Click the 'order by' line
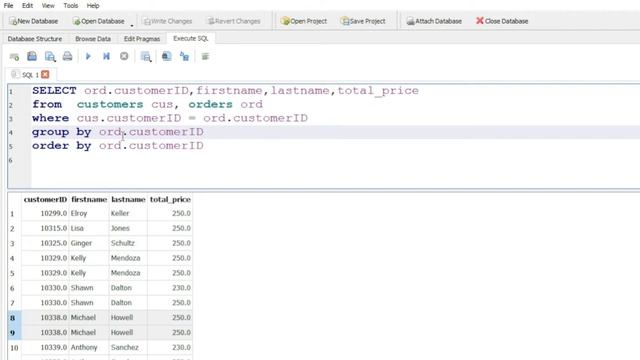 (x=118, y=146)
